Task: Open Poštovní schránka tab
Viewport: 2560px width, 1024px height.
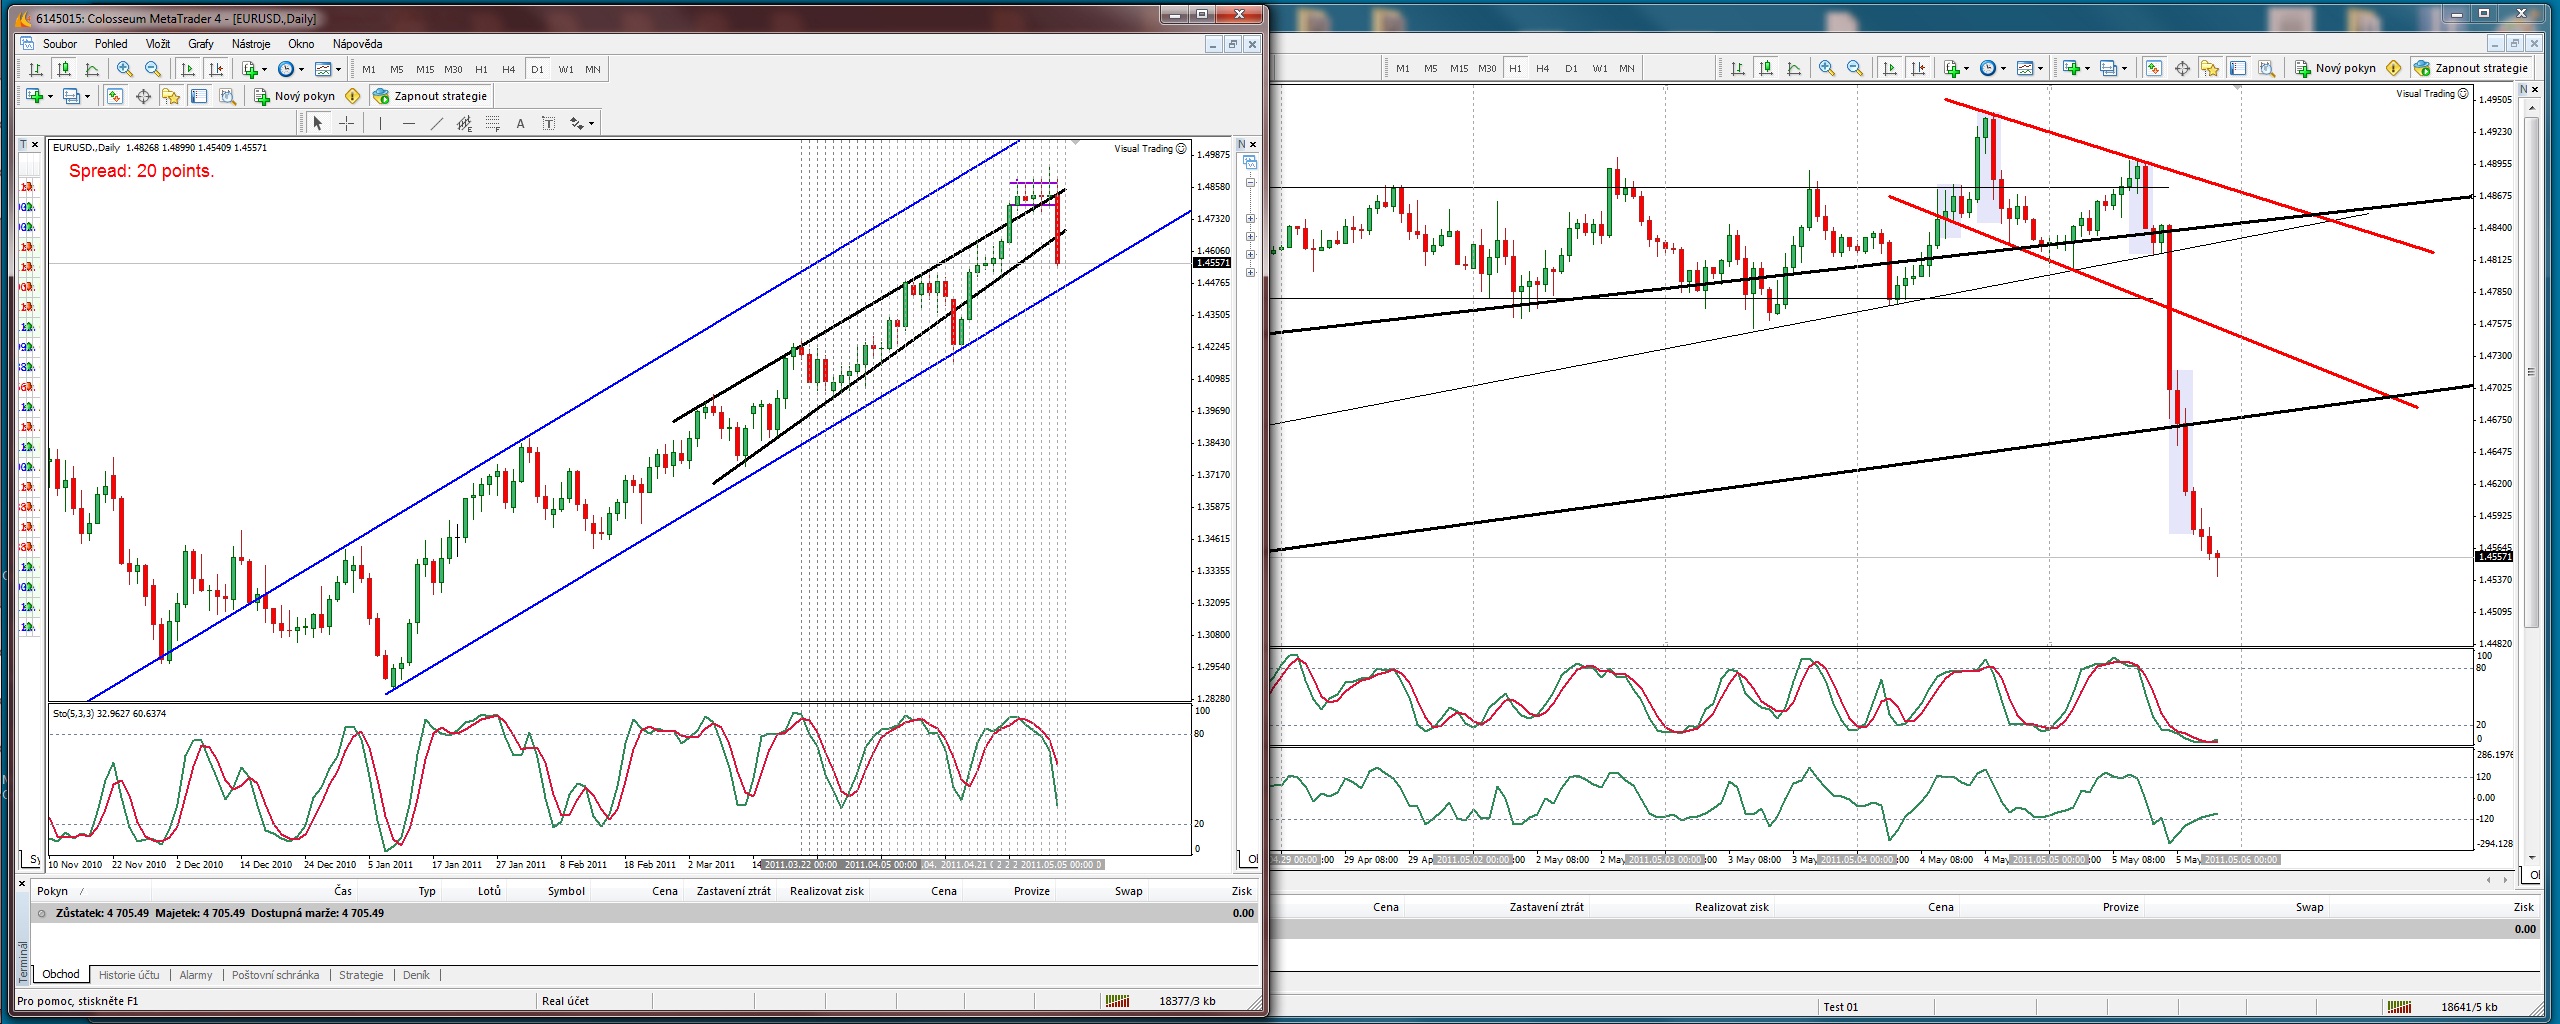Action: [x=276, y=975]
